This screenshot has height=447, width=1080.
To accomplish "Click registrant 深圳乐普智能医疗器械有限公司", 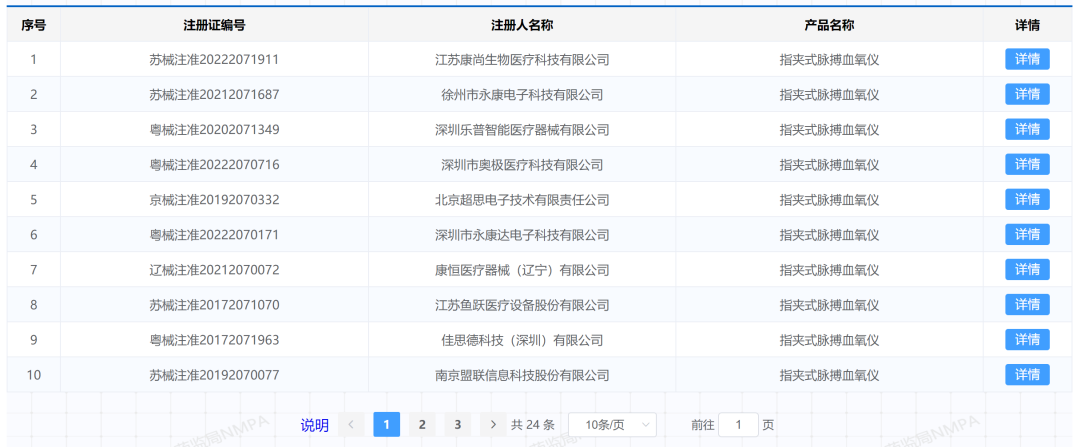I will point(522,130).
